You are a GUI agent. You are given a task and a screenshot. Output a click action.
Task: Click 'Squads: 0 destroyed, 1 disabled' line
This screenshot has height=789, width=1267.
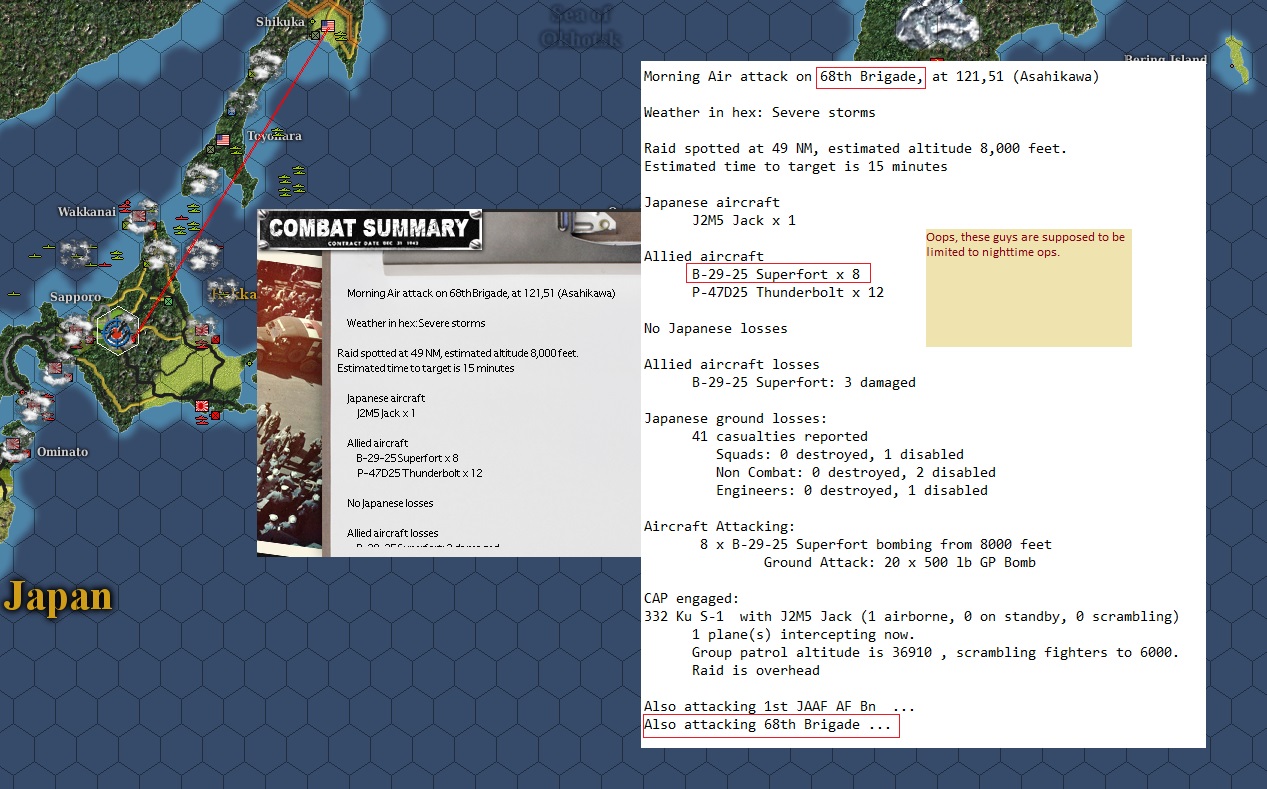point(840,454)
